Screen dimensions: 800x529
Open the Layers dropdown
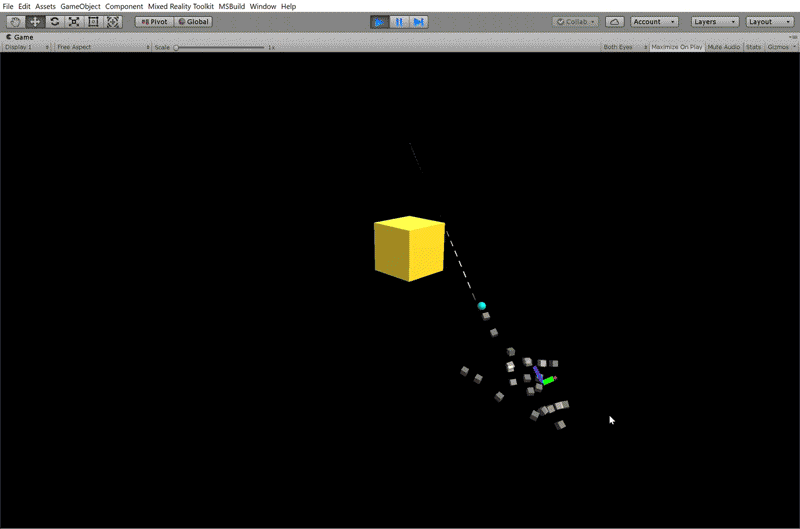click(x=715, y=21)
